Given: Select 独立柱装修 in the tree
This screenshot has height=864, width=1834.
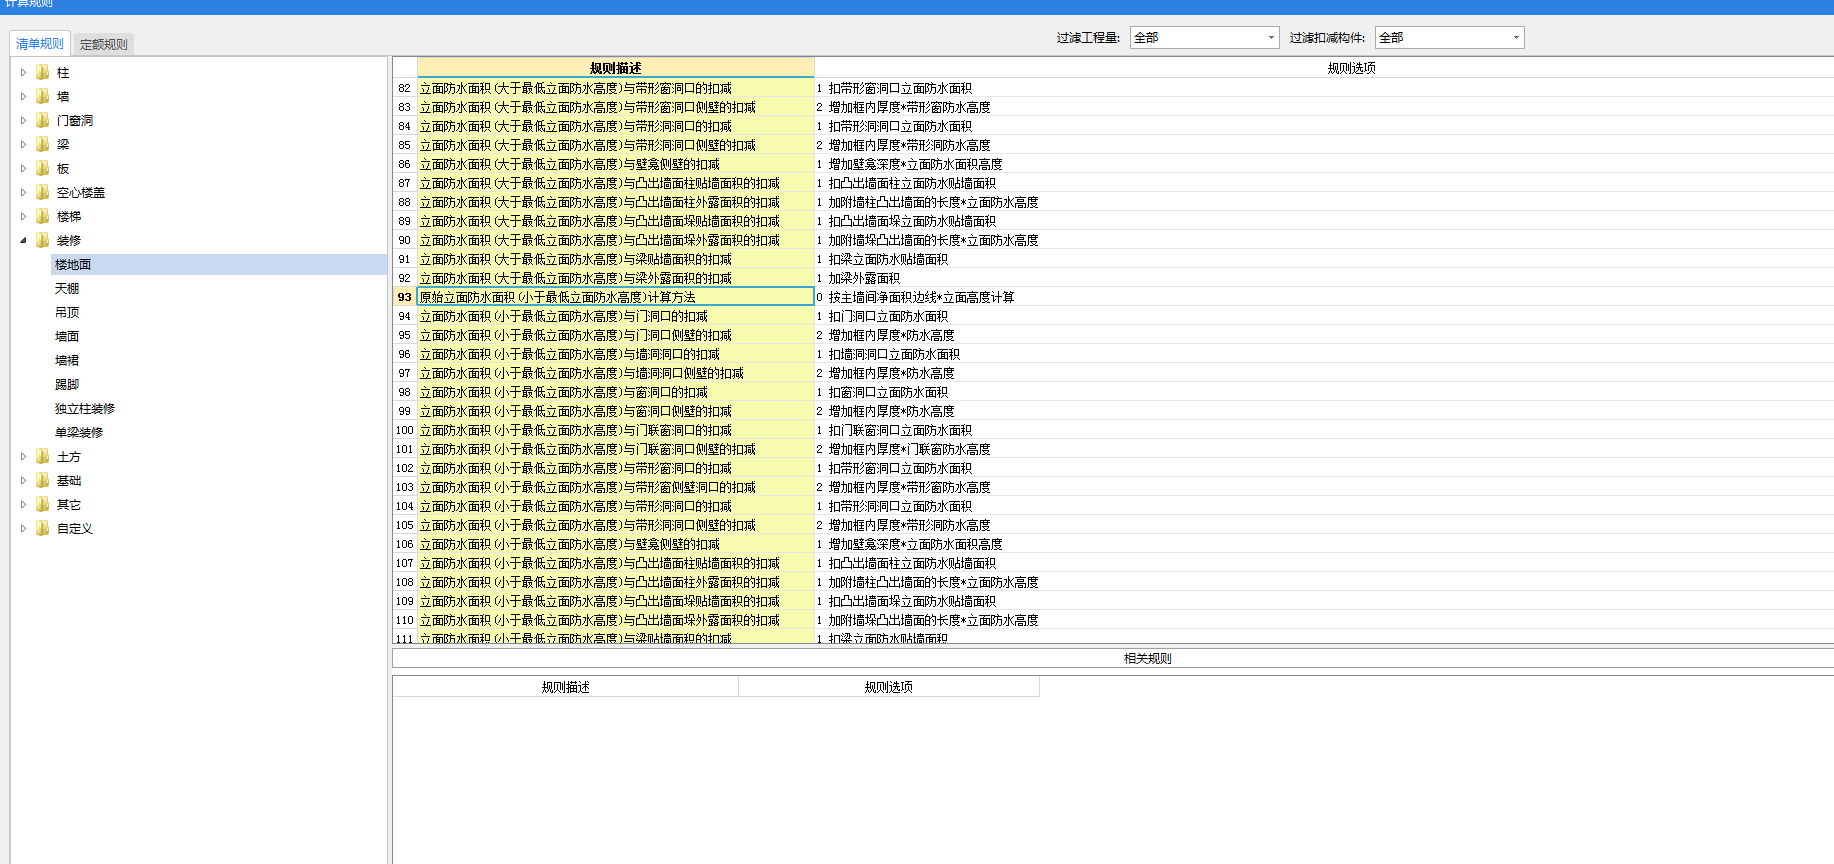Looking at the screenshot, I should click(x=85, y=408).
